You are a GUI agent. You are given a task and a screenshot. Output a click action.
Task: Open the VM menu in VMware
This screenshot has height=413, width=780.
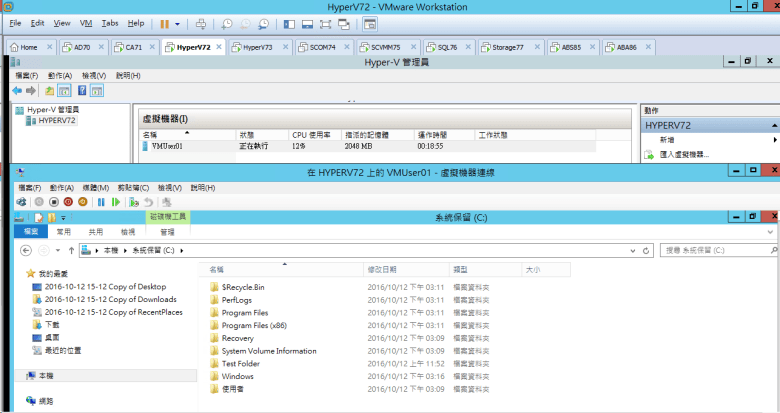[x=85, y=22]
